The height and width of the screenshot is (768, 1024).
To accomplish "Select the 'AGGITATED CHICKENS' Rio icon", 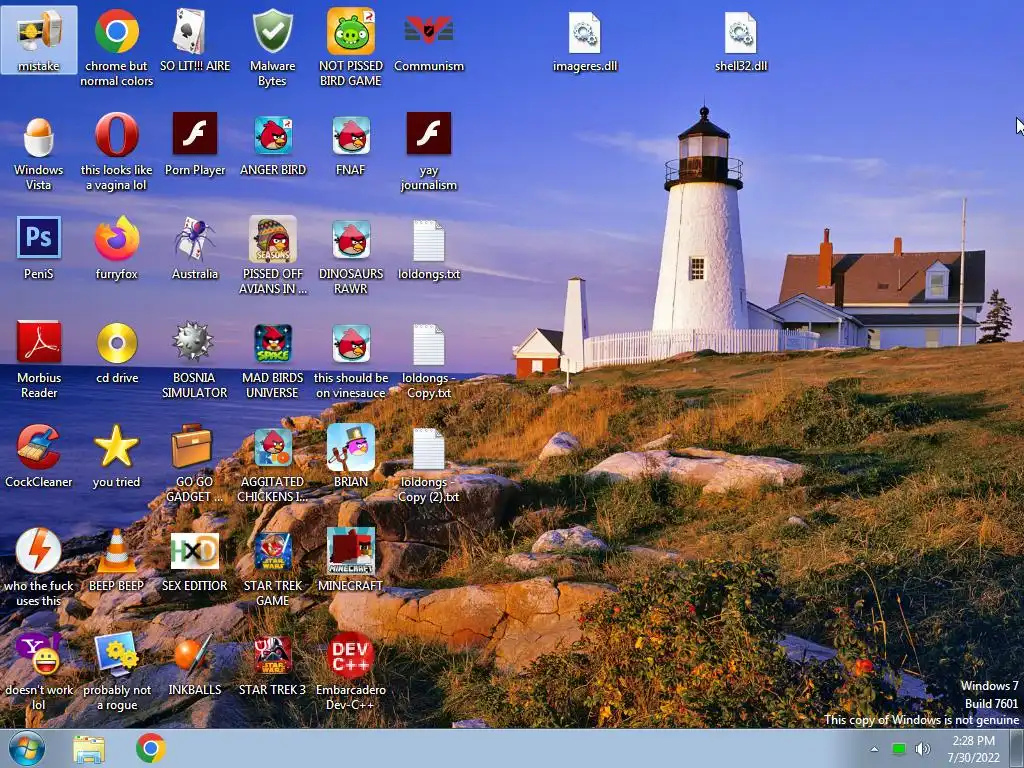I will [272, 464].
